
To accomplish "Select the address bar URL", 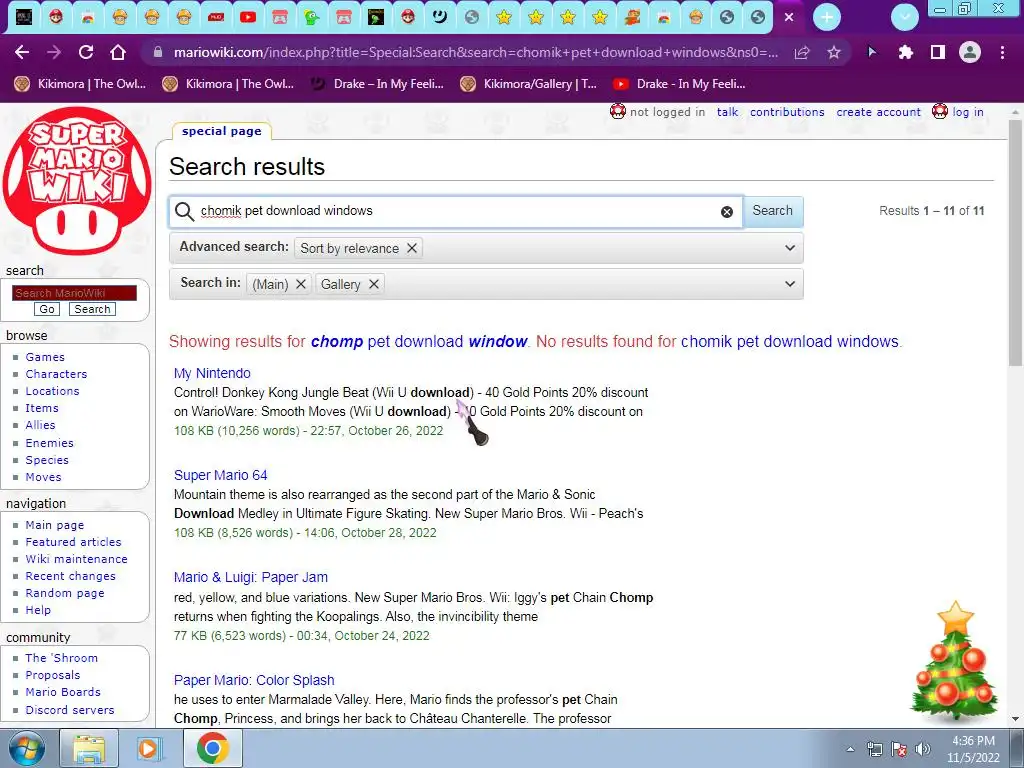I will pyautogui.click(x=475, y=52).
